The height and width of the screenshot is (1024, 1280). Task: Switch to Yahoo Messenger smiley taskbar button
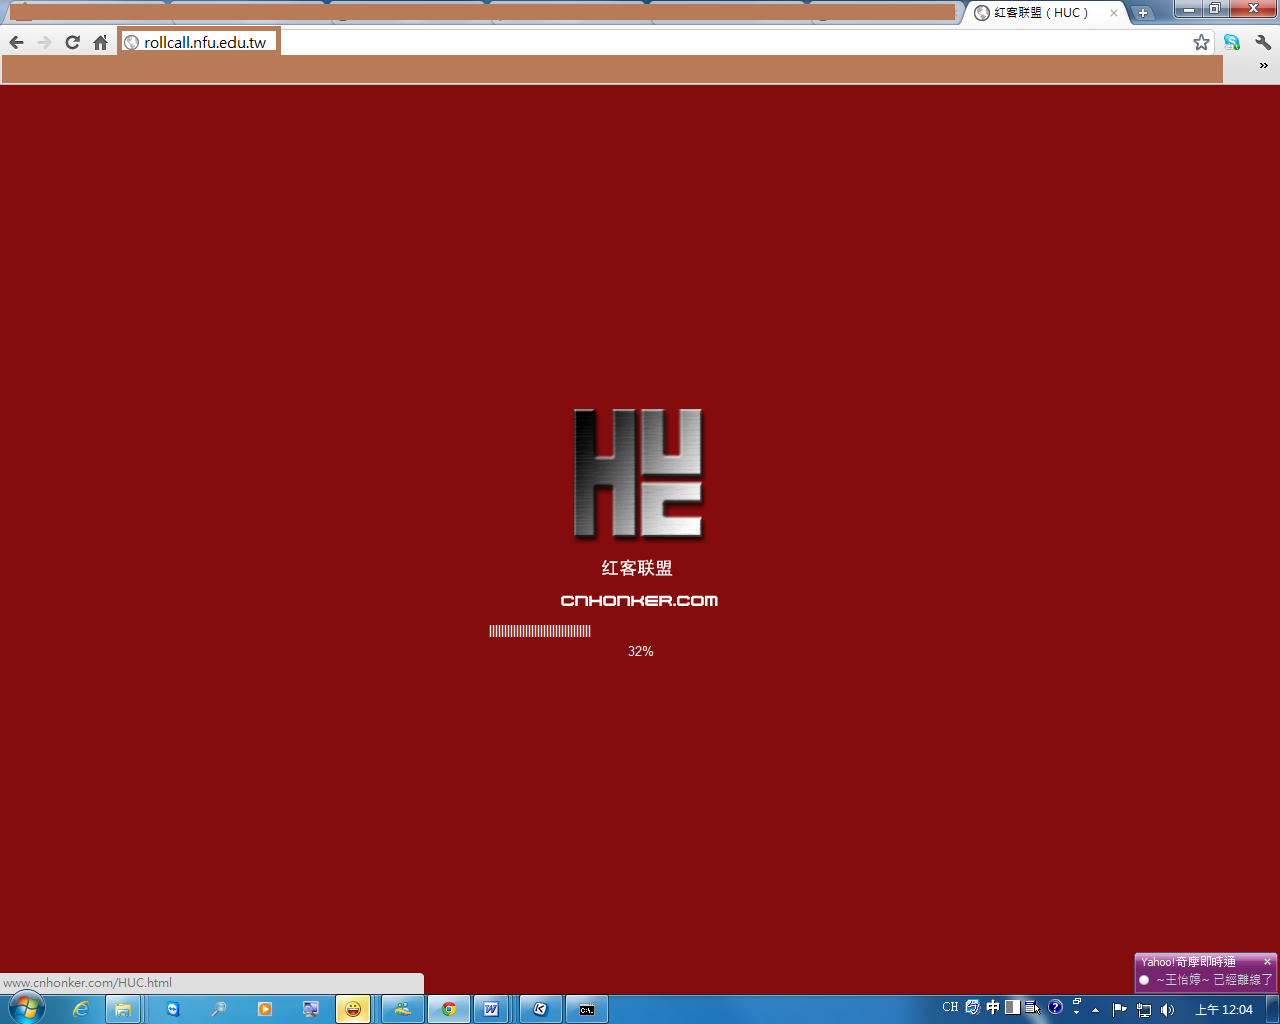pos(353,1009)
